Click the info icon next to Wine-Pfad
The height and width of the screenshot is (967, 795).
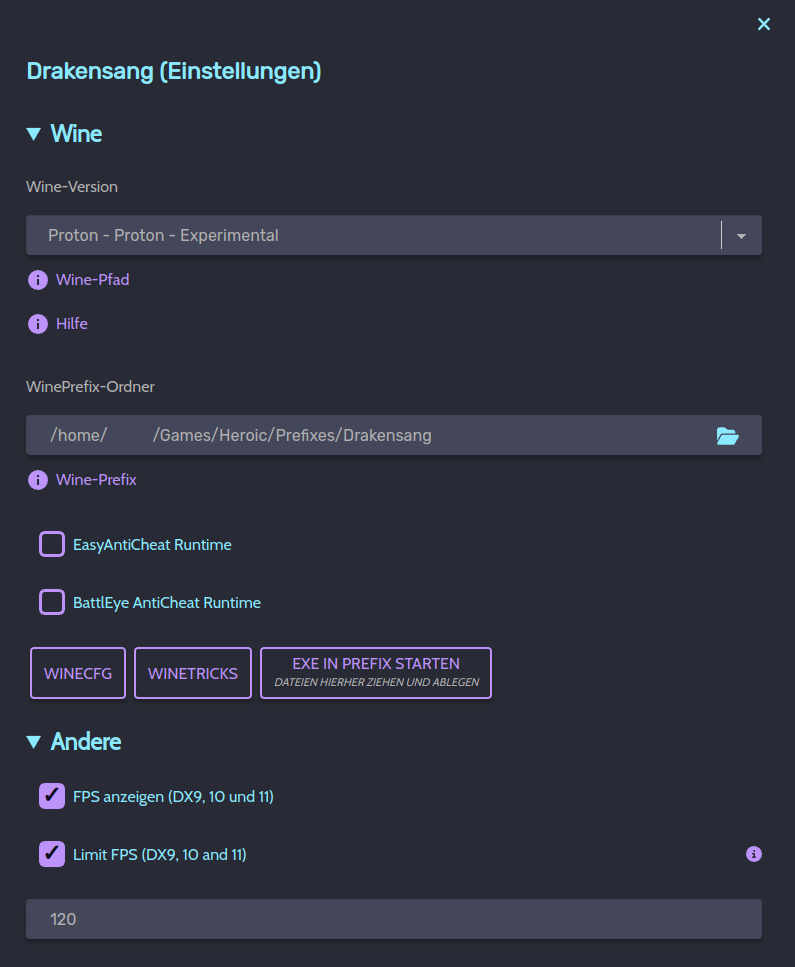(38, 280)
